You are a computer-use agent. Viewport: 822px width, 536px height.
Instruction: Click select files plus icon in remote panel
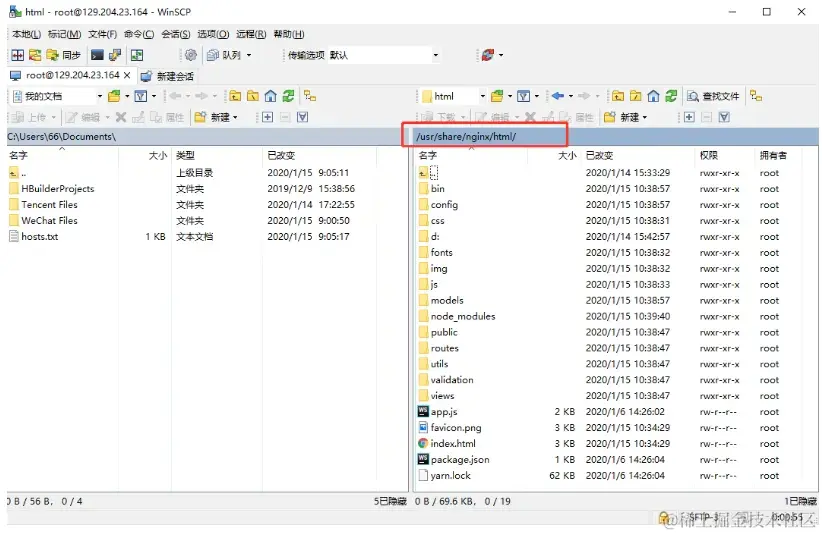coord(689,117)
